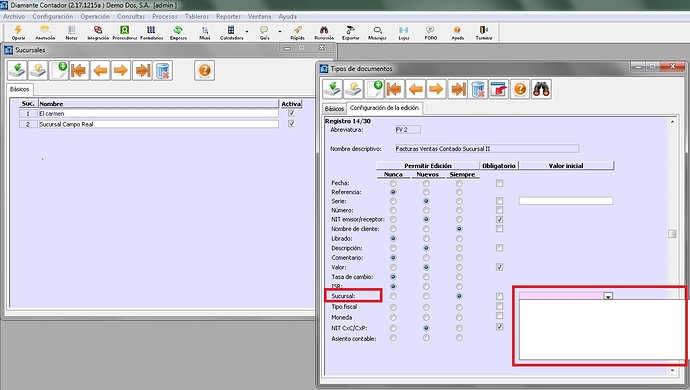Open the Sucursal valor inicial dropdown arrow
The height and width of the screenshot is (390, 690).
(608, 296)
